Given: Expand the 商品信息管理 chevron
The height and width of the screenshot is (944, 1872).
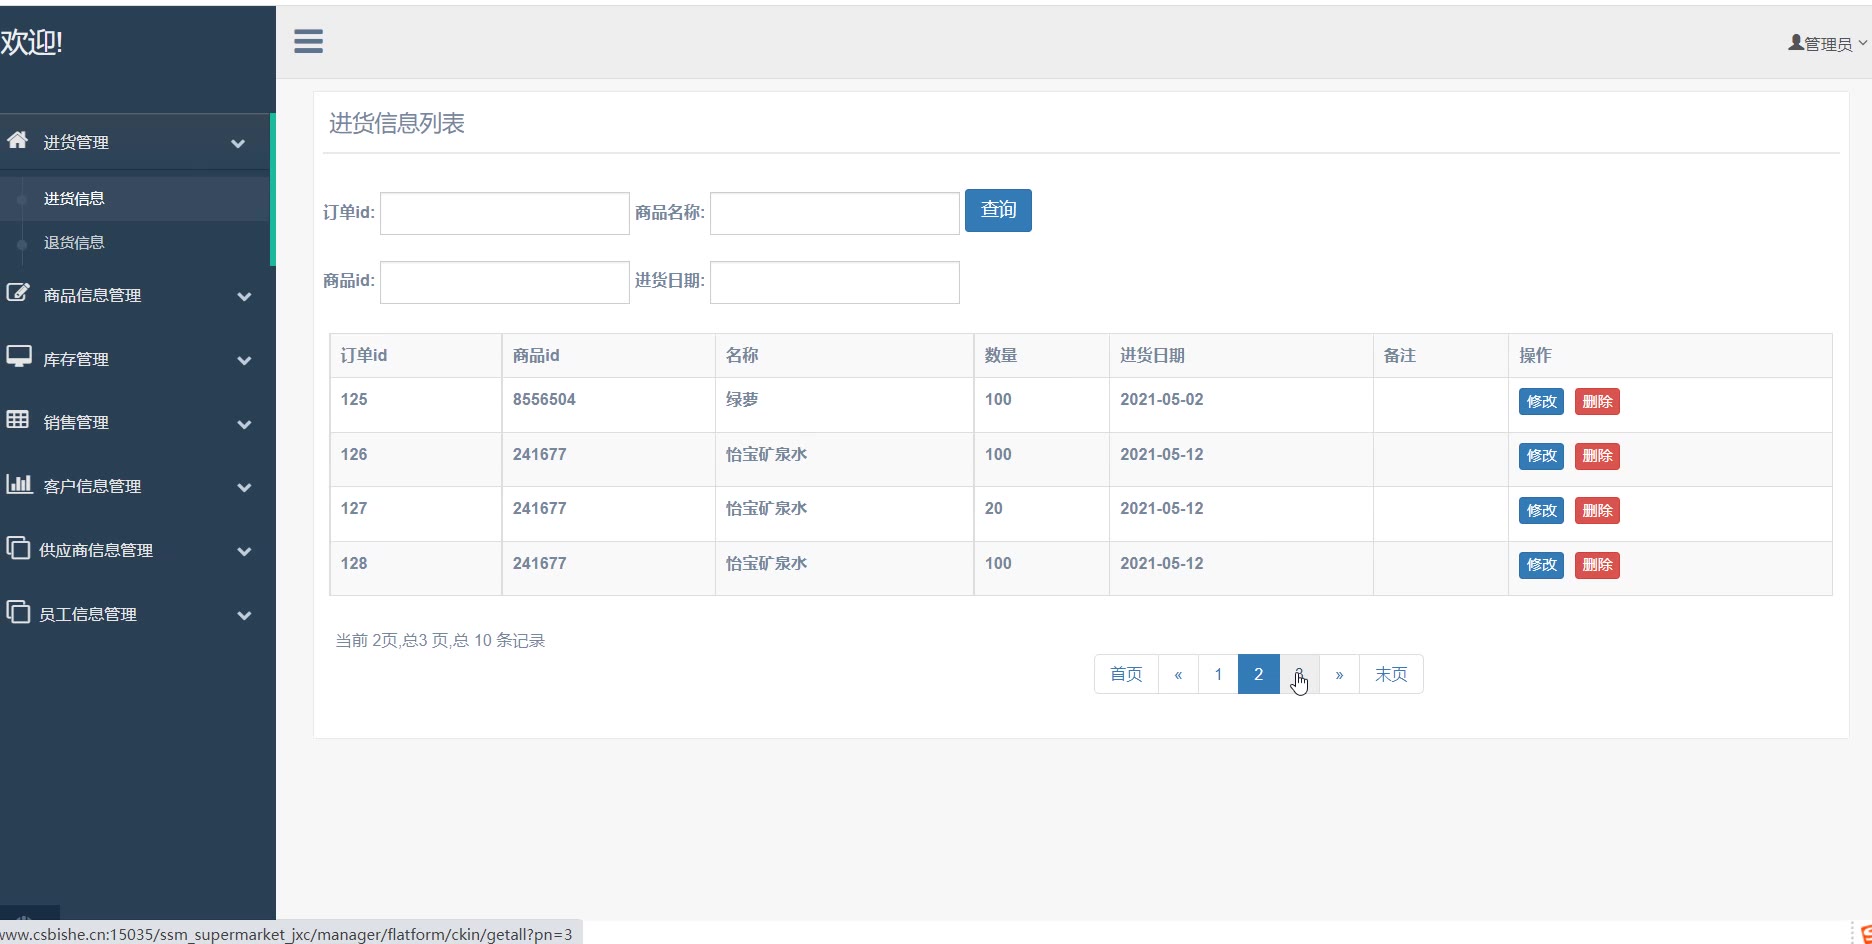Looking at the screenshot, I should click(244, 296).
